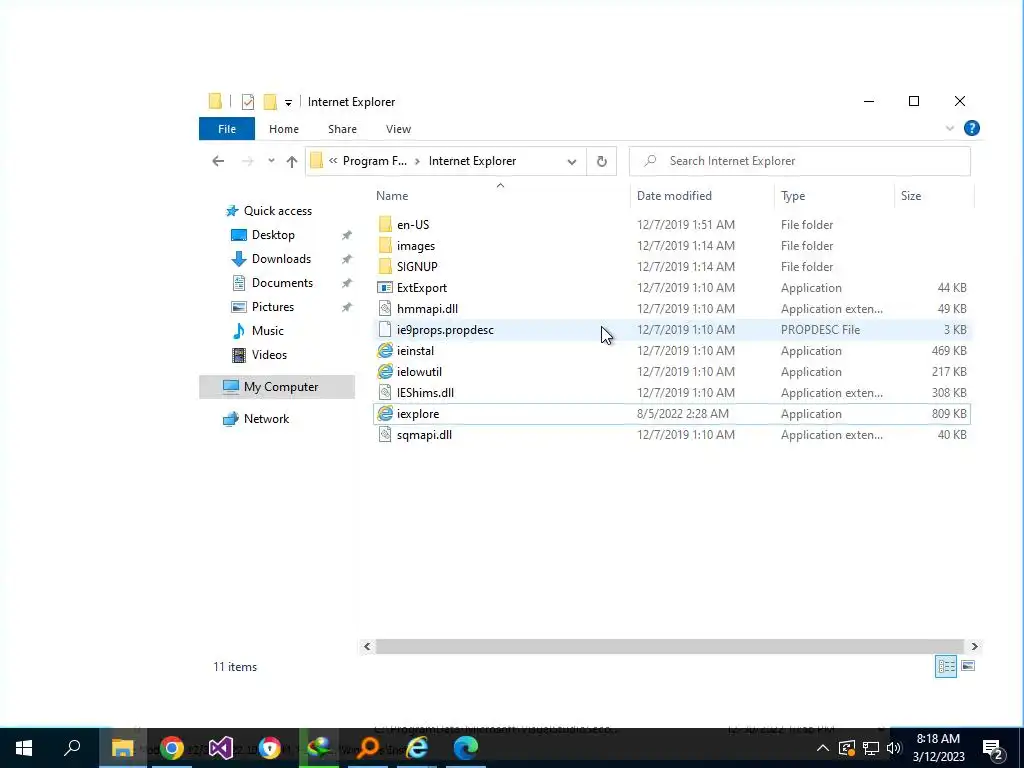Click the 809 KB size cell
1024x768 pixels.
pyautogui.click(x=949, y=414)
